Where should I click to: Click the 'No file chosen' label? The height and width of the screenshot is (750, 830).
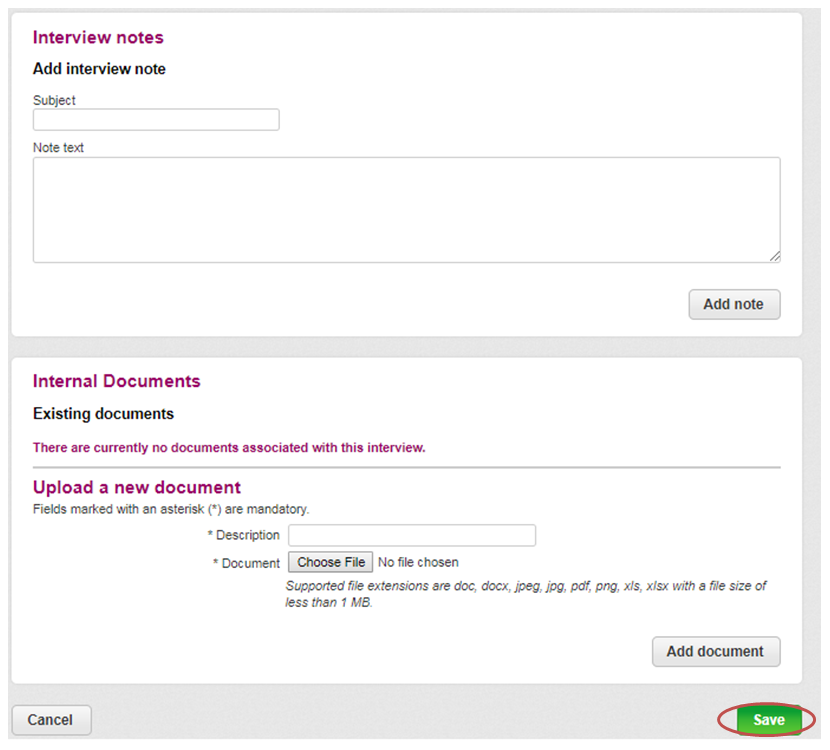coord(418,562)
